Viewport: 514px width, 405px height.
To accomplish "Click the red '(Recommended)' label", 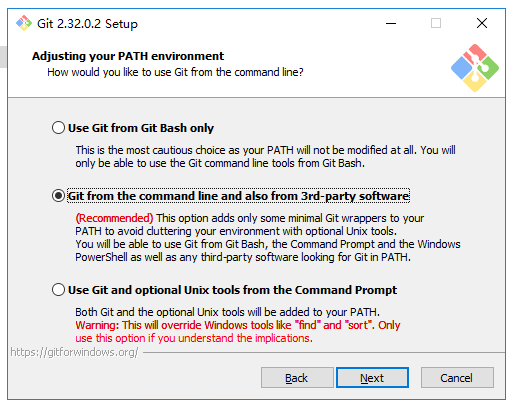I will [114, 218].
